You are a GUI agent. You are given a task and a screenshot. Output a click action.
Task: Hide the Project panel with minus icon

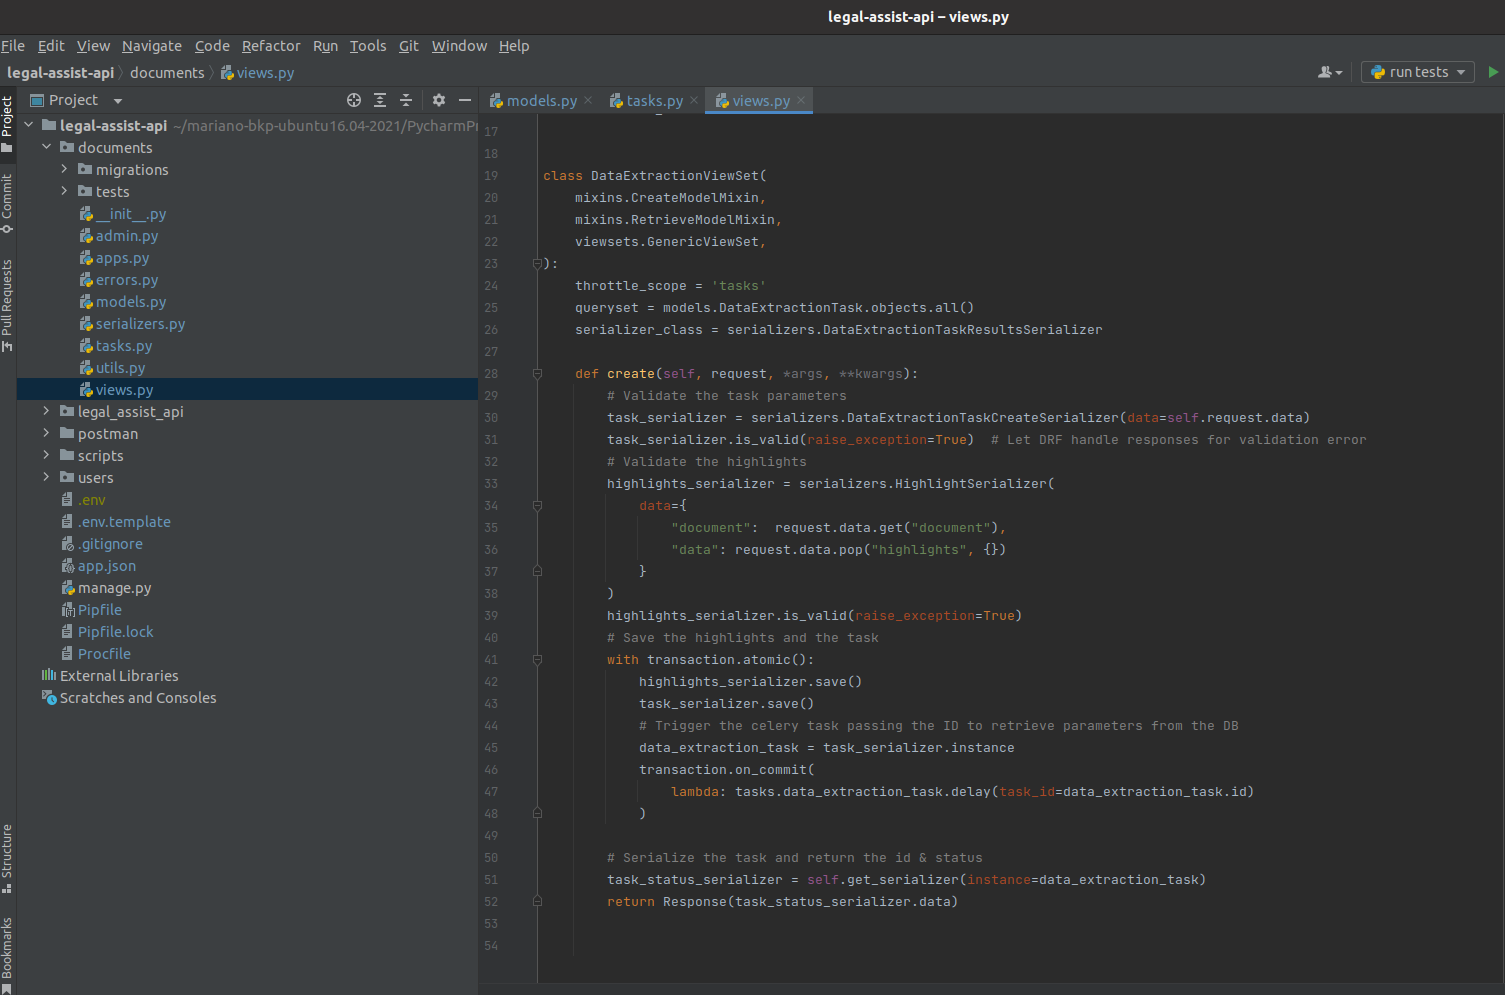[x=465, y=100]
